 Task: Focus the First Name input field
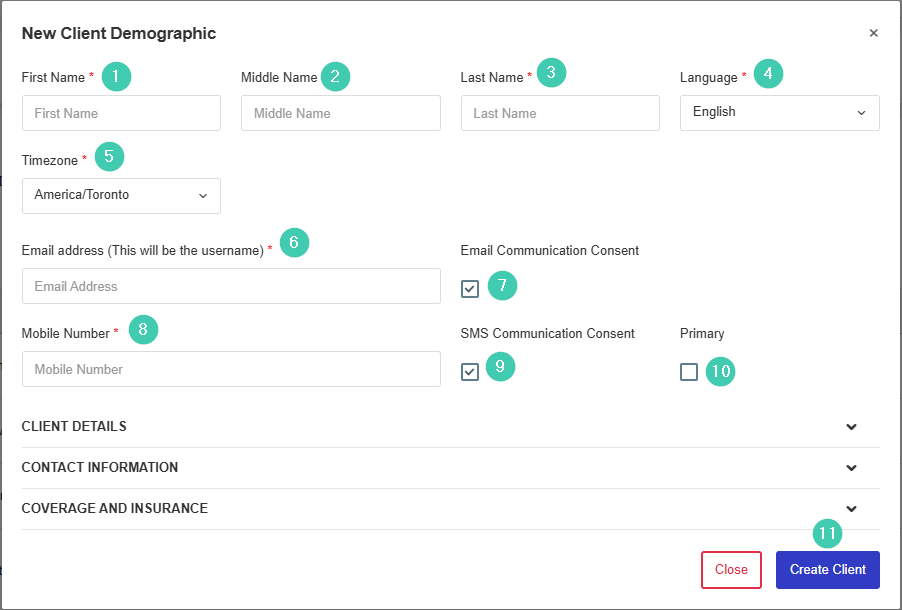pyautogui.click(x=121, y=113)
